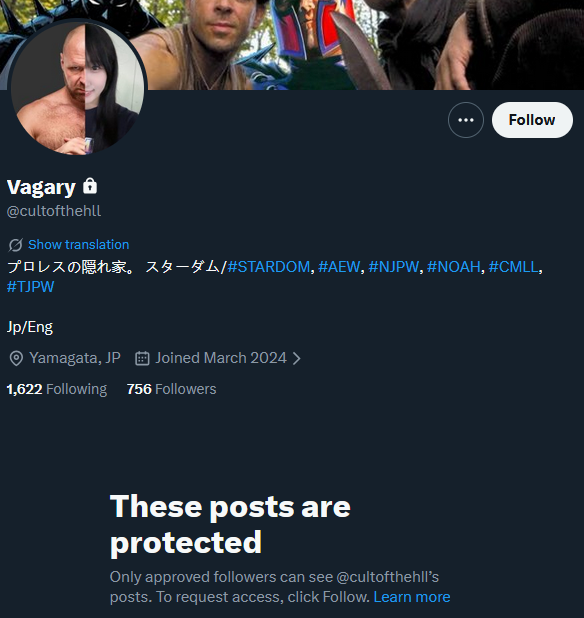Open the profile header banner image
This screenshot has height=618, width=584.
coord(355,43)
